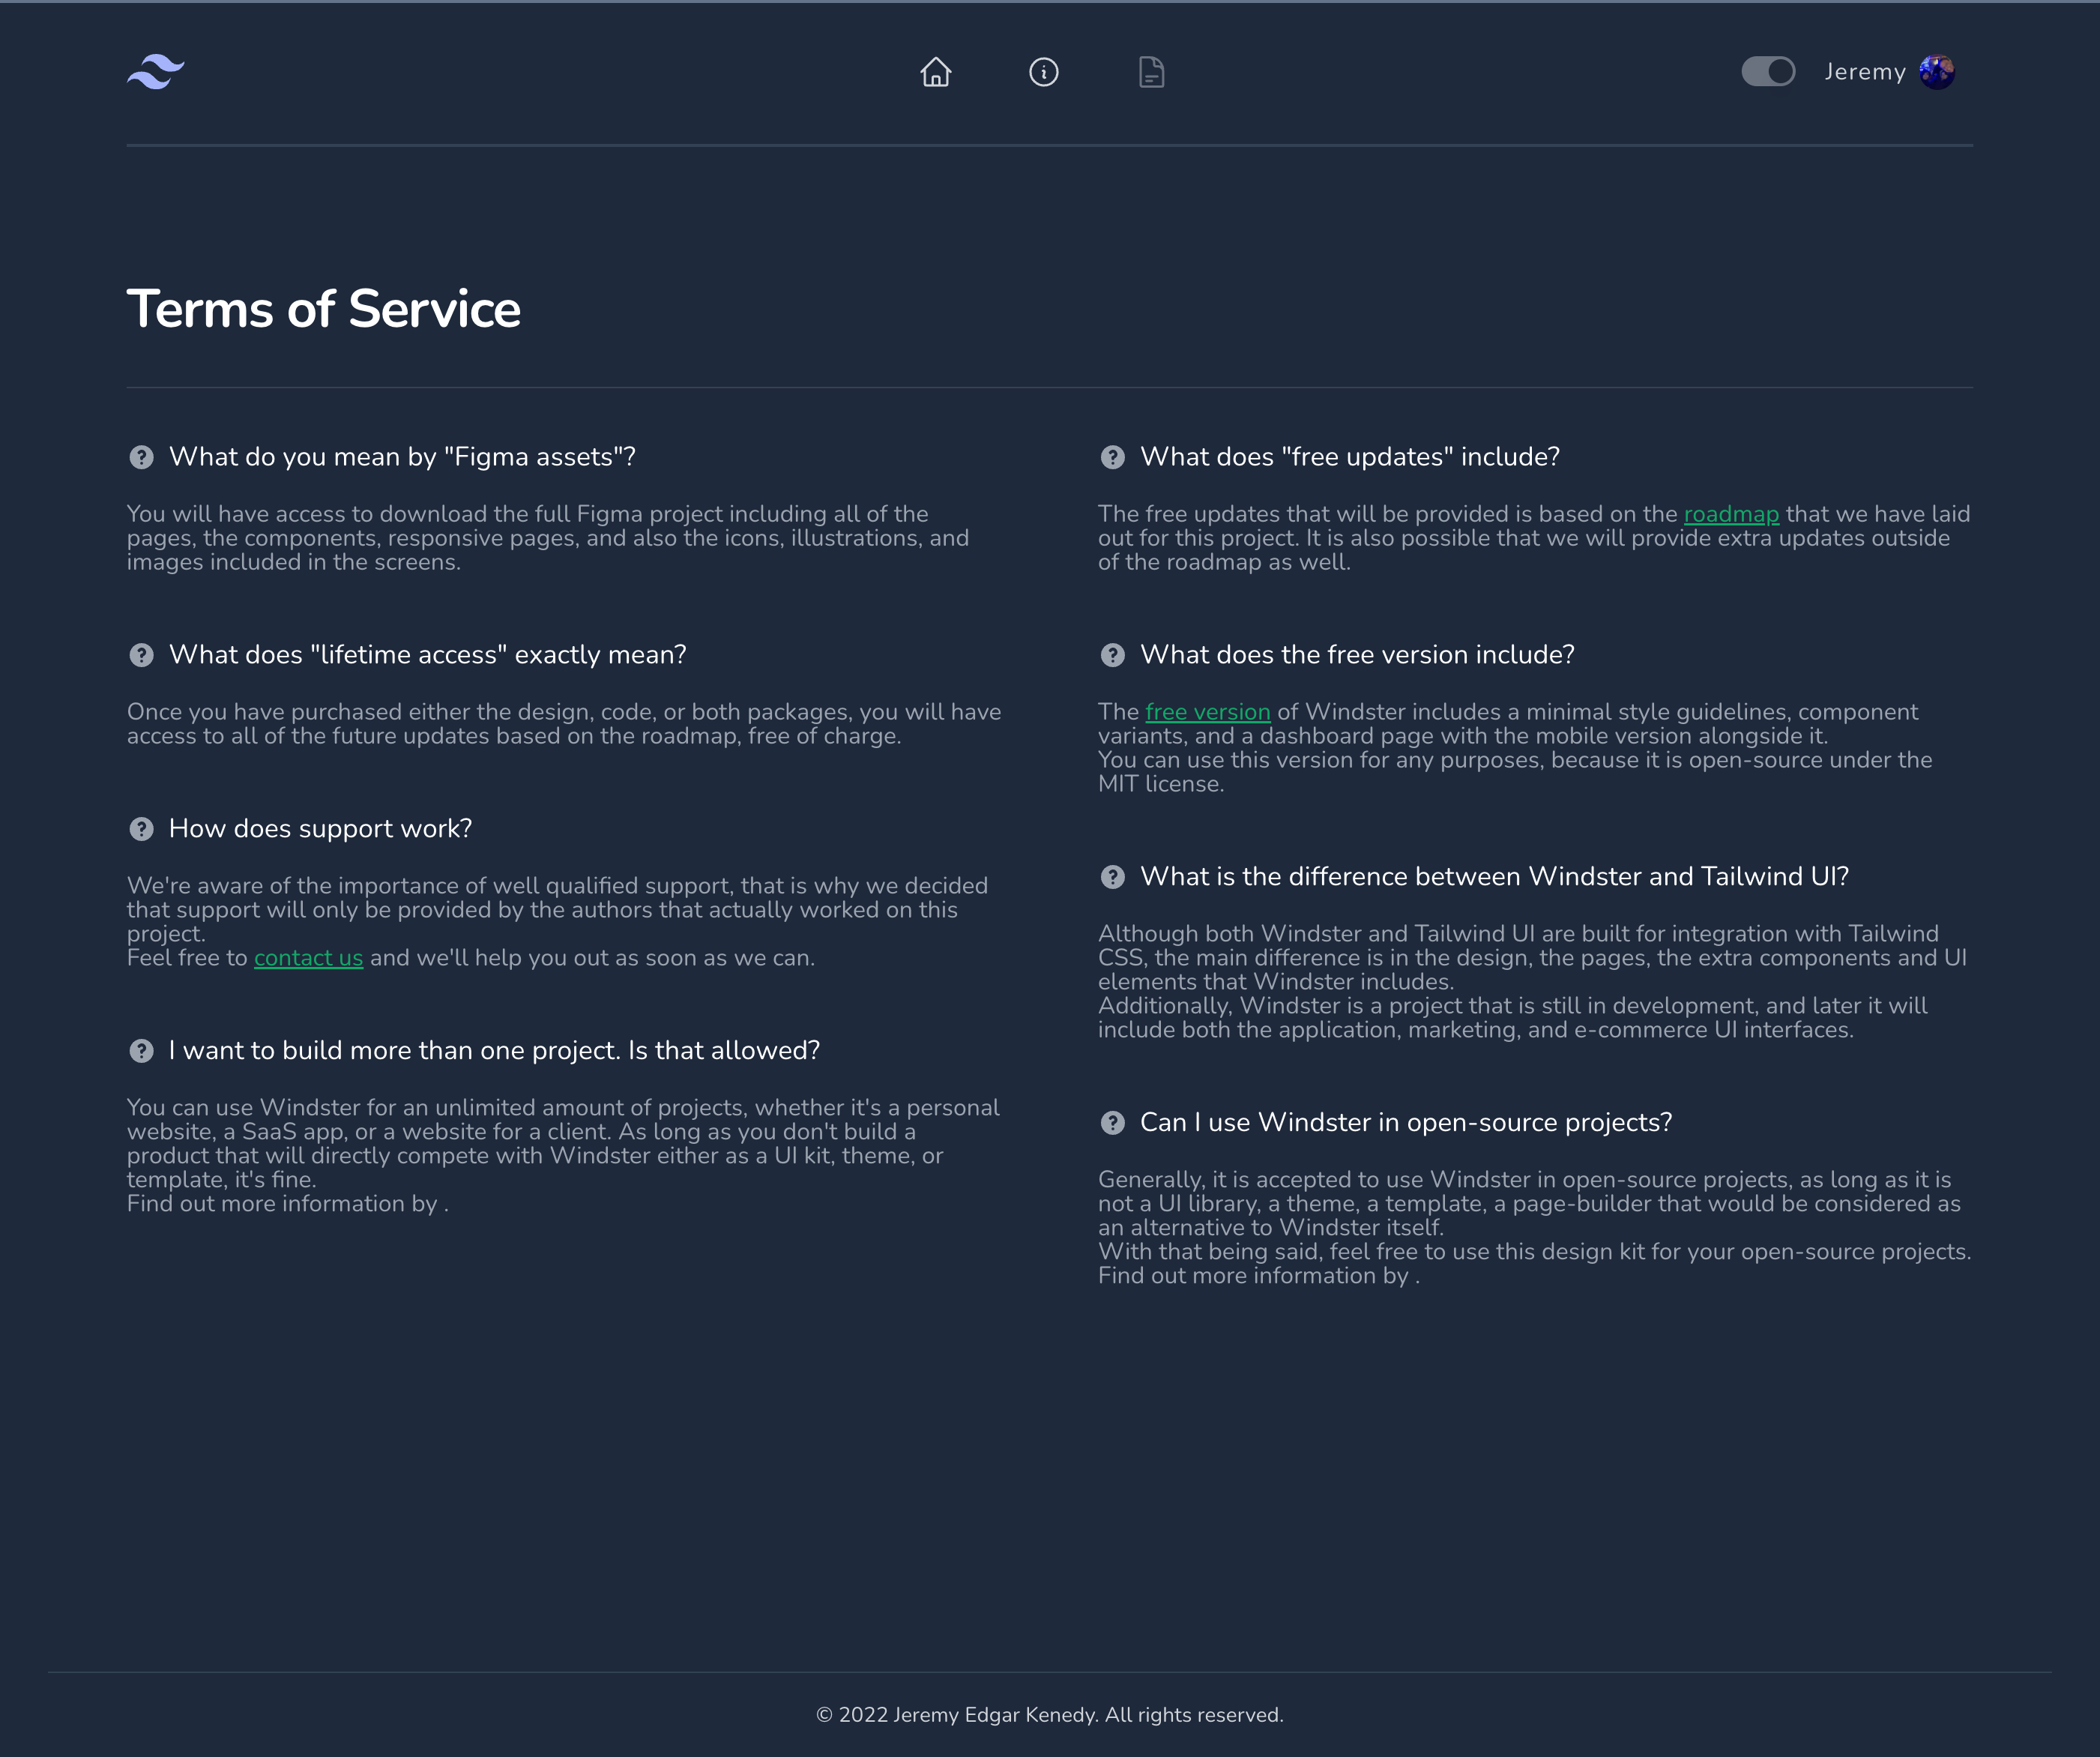This screenshot has height=1757, width=2100.
Task: Click question icon beside Windster vs Tailwind UI
Action: pyautogui.click(x=1112, y=877)
